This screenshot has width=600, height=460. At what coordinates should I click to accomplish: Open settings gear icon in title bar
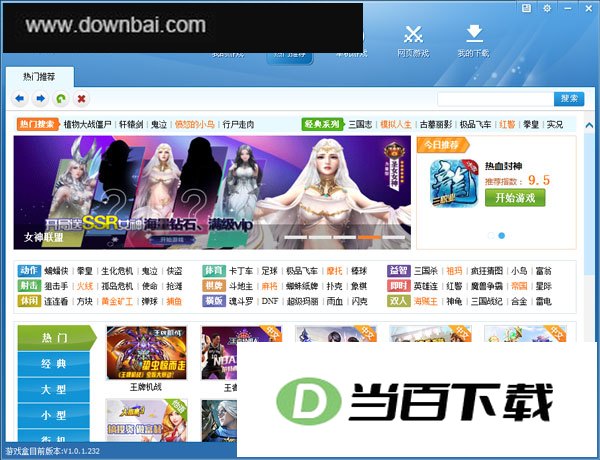tap(547, 8)
